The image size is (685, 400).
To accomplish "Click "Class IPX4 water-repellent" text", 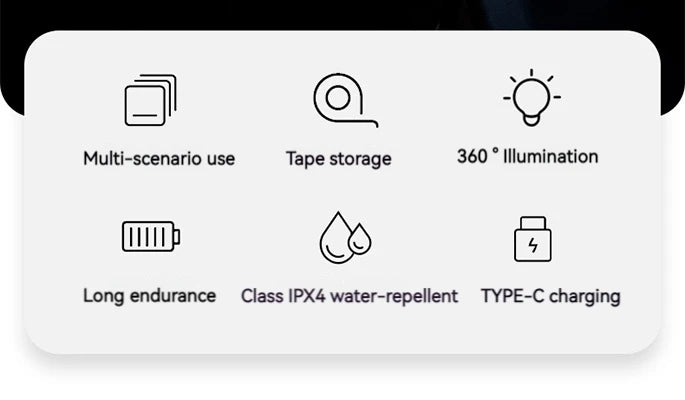I will pos(349,296).
